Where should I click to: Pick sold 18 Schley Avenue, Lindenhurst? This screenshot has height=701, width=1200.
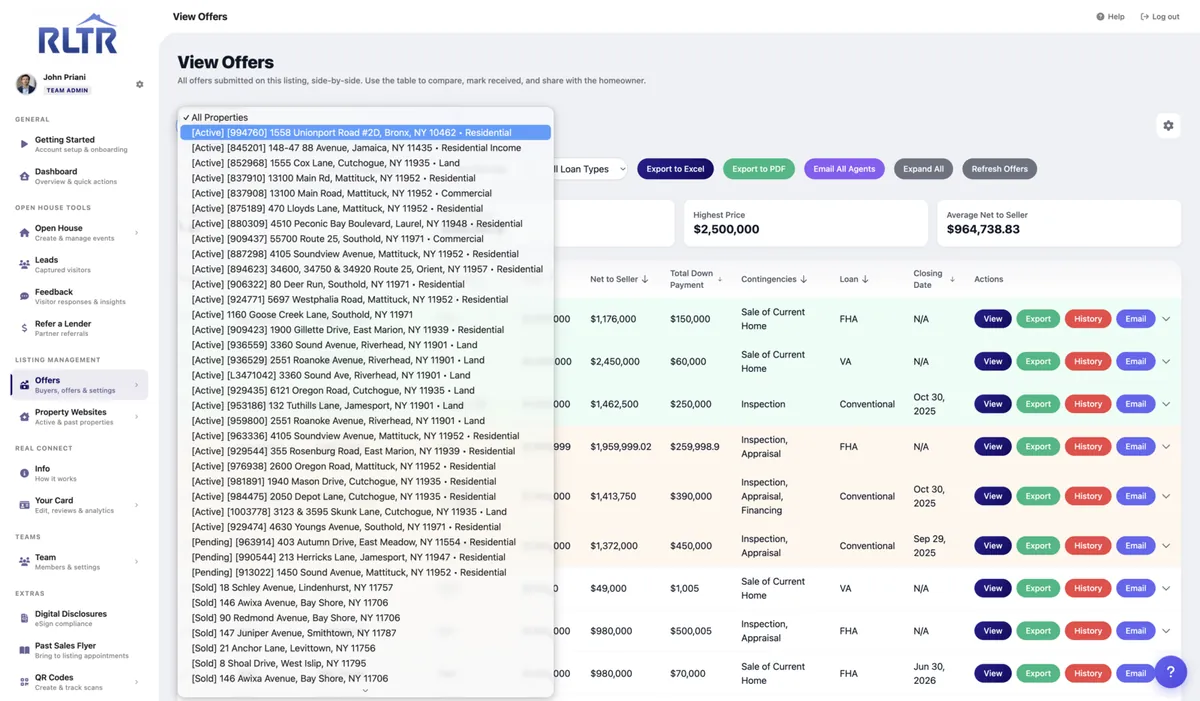365,588
